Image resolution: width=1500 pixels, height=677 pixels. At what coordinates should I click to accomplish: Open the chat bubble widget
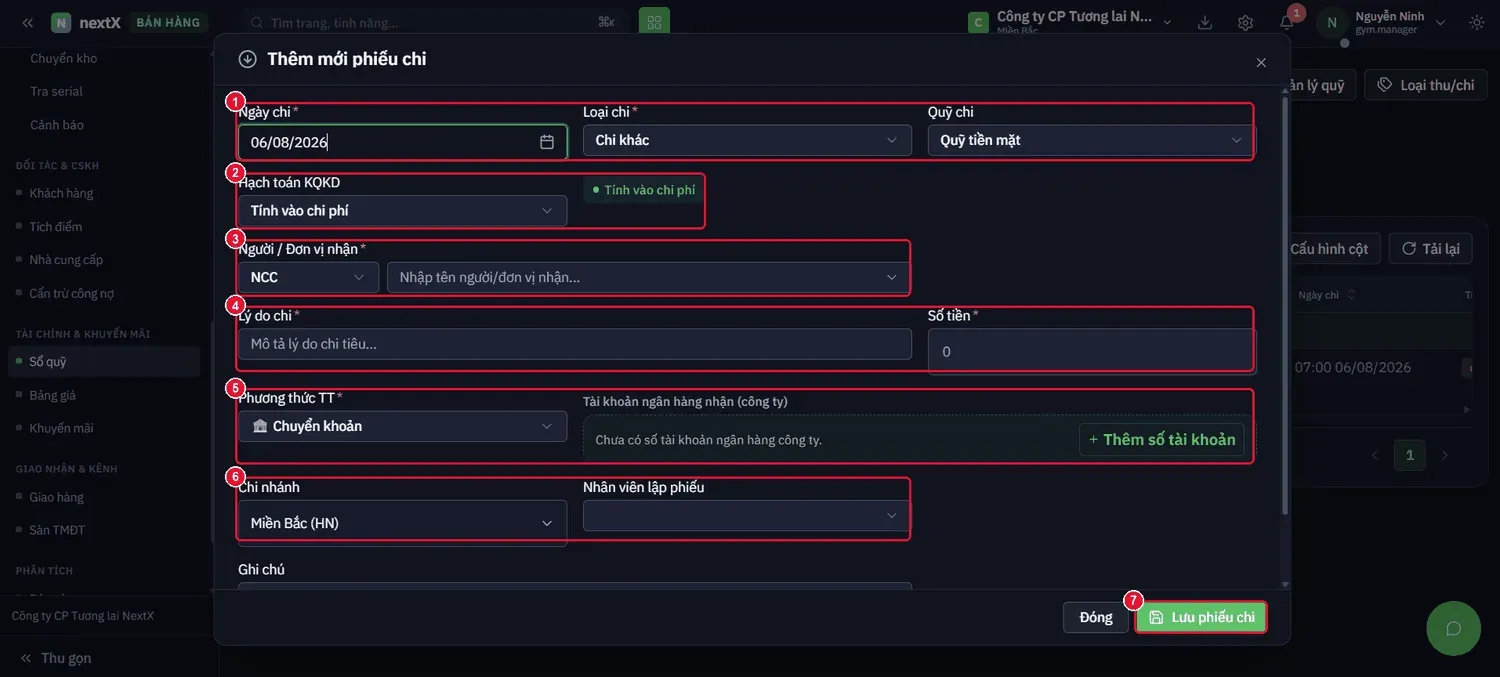coord(1453,628)
